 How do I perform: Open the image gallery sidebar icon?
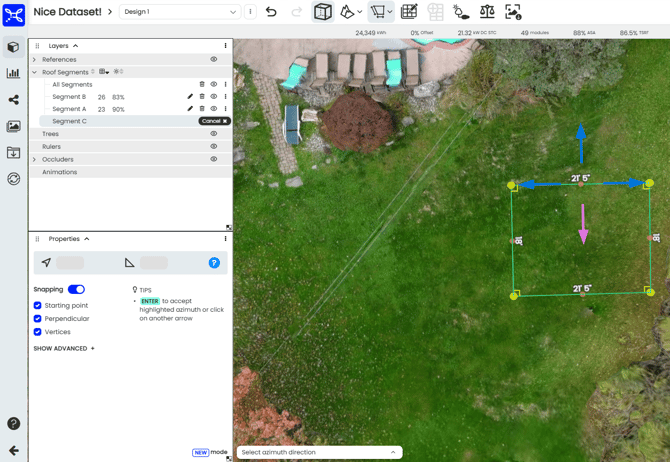tap(13, 126)
